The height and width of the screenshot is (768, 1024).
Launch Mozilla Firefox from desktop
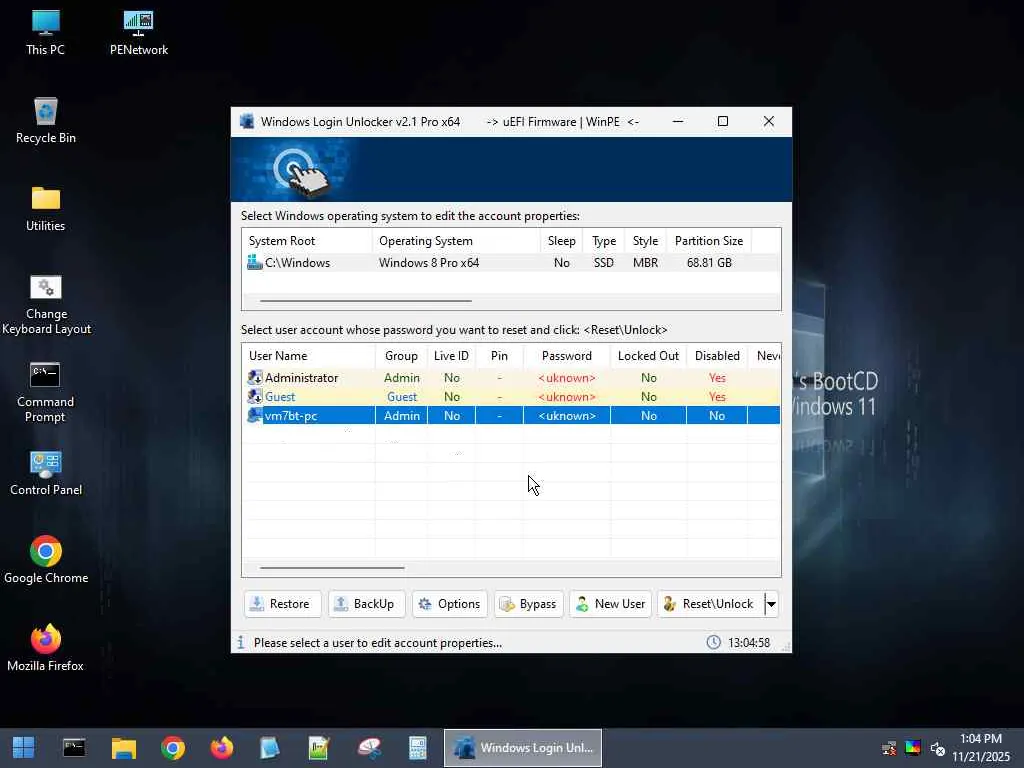coord(45,648)
